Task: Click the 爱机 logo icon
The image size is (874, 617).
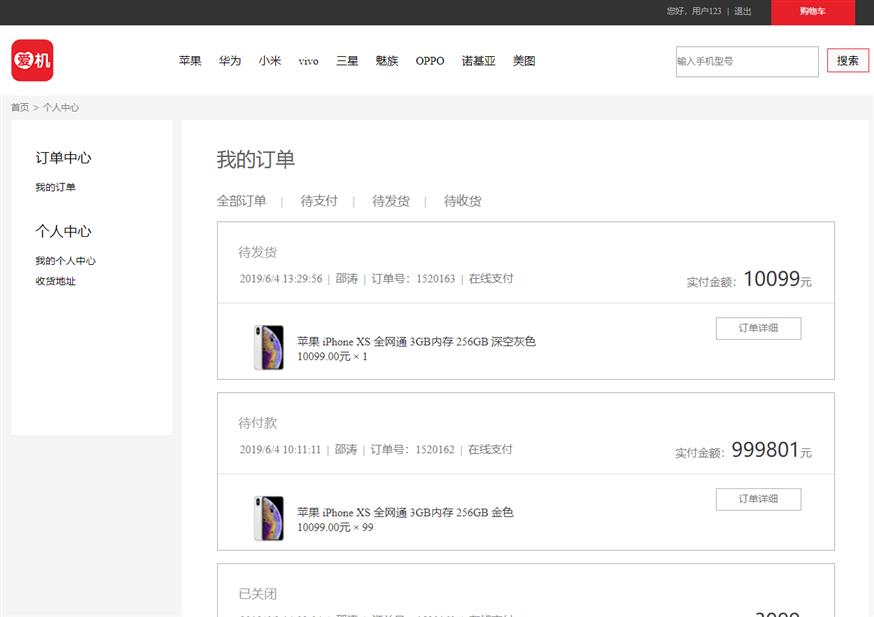Action: pos(32,60)
